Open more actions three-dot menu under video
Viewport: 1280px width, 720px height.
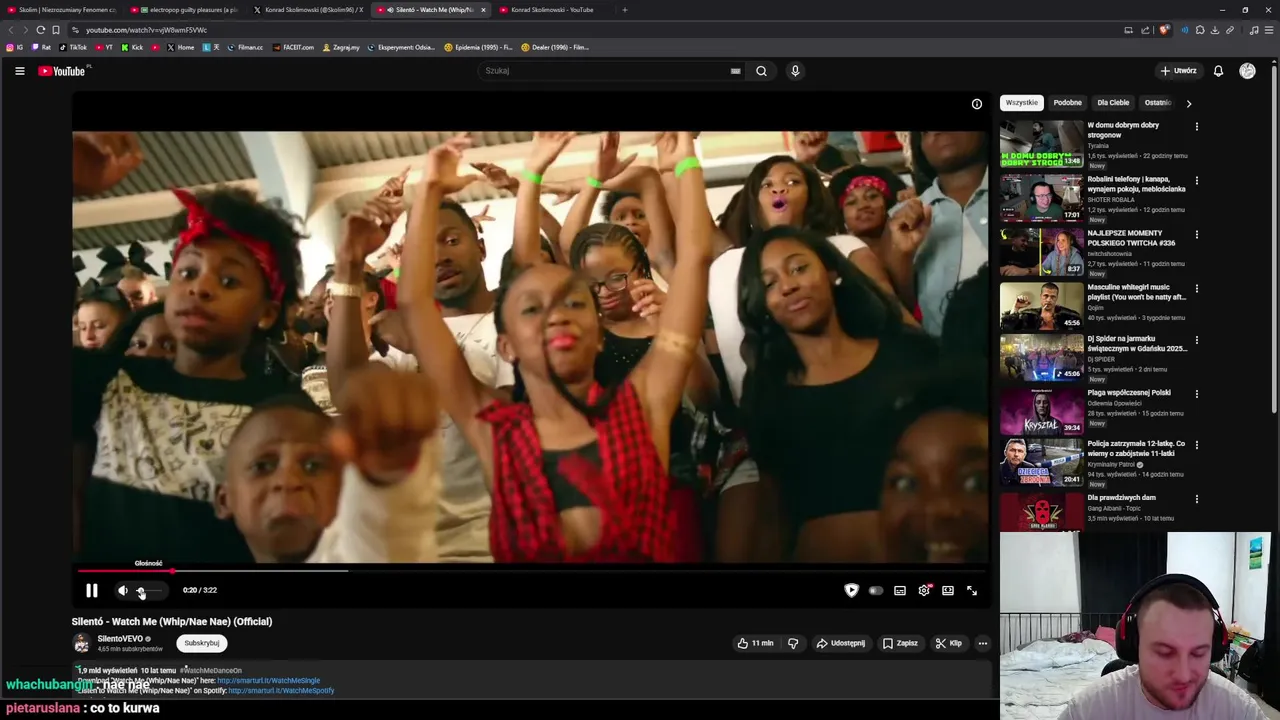tap(983, 643)
